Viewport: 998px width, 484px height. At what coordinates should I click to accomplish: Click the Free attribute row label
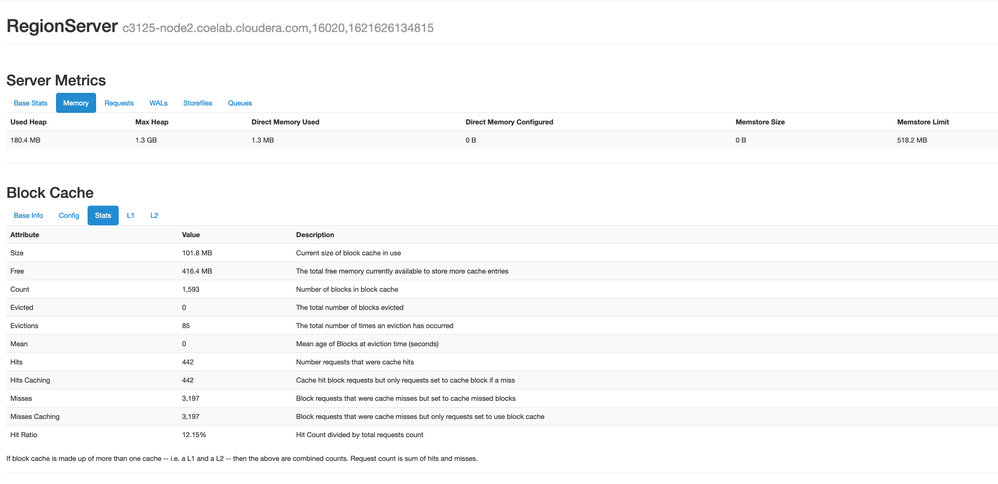coord(17,271)
